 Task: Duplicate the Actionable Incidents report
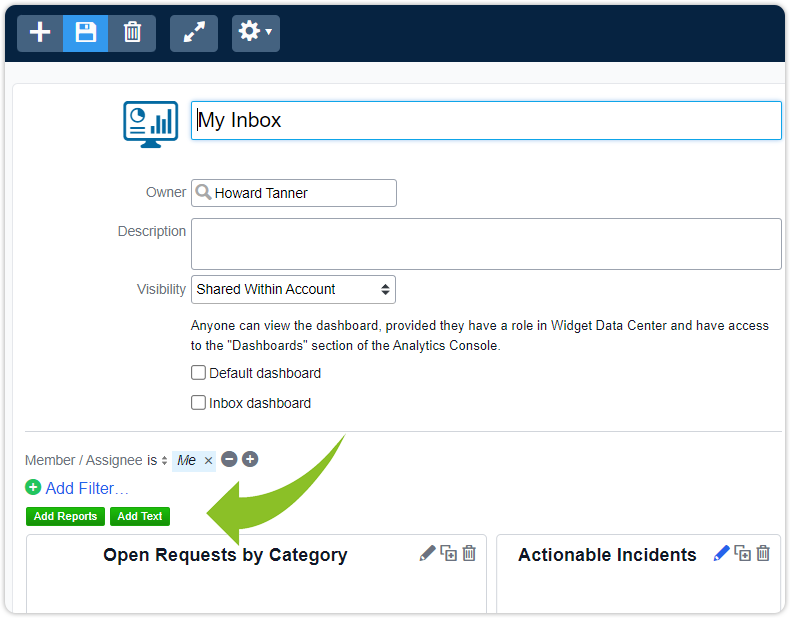click(743, 553)
